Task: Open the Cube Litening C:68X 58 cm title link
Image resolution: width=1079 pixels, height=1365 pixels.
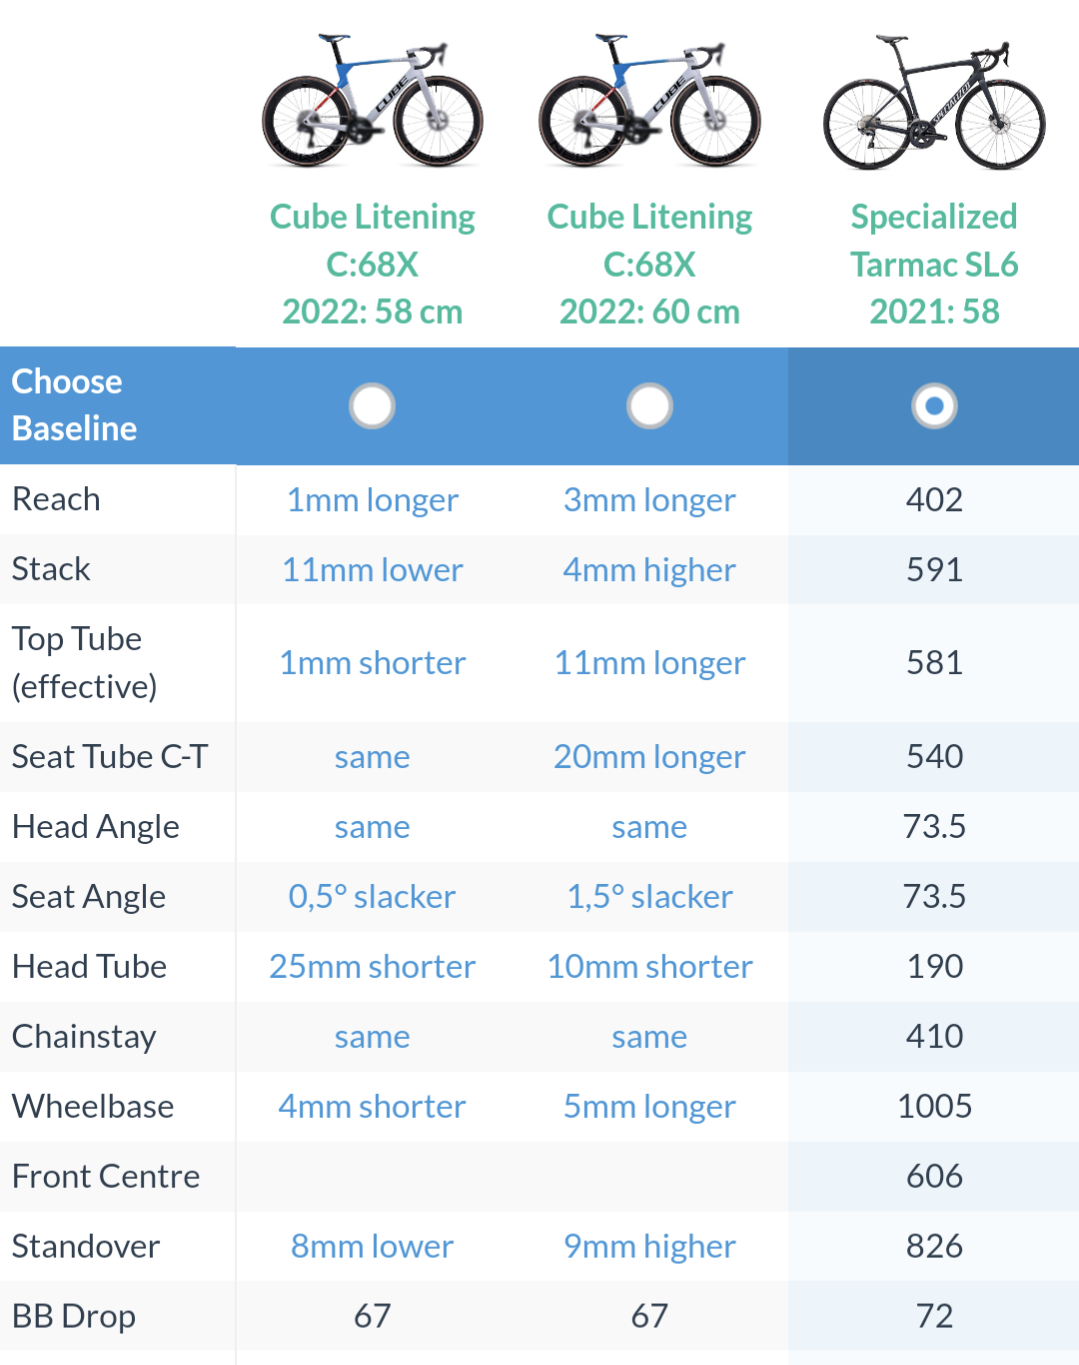Action: 372,264
